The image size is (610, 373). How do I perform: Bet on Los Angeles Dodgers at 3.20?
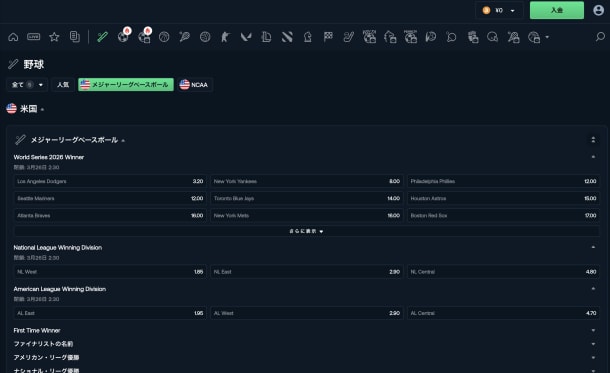[110, 181]
